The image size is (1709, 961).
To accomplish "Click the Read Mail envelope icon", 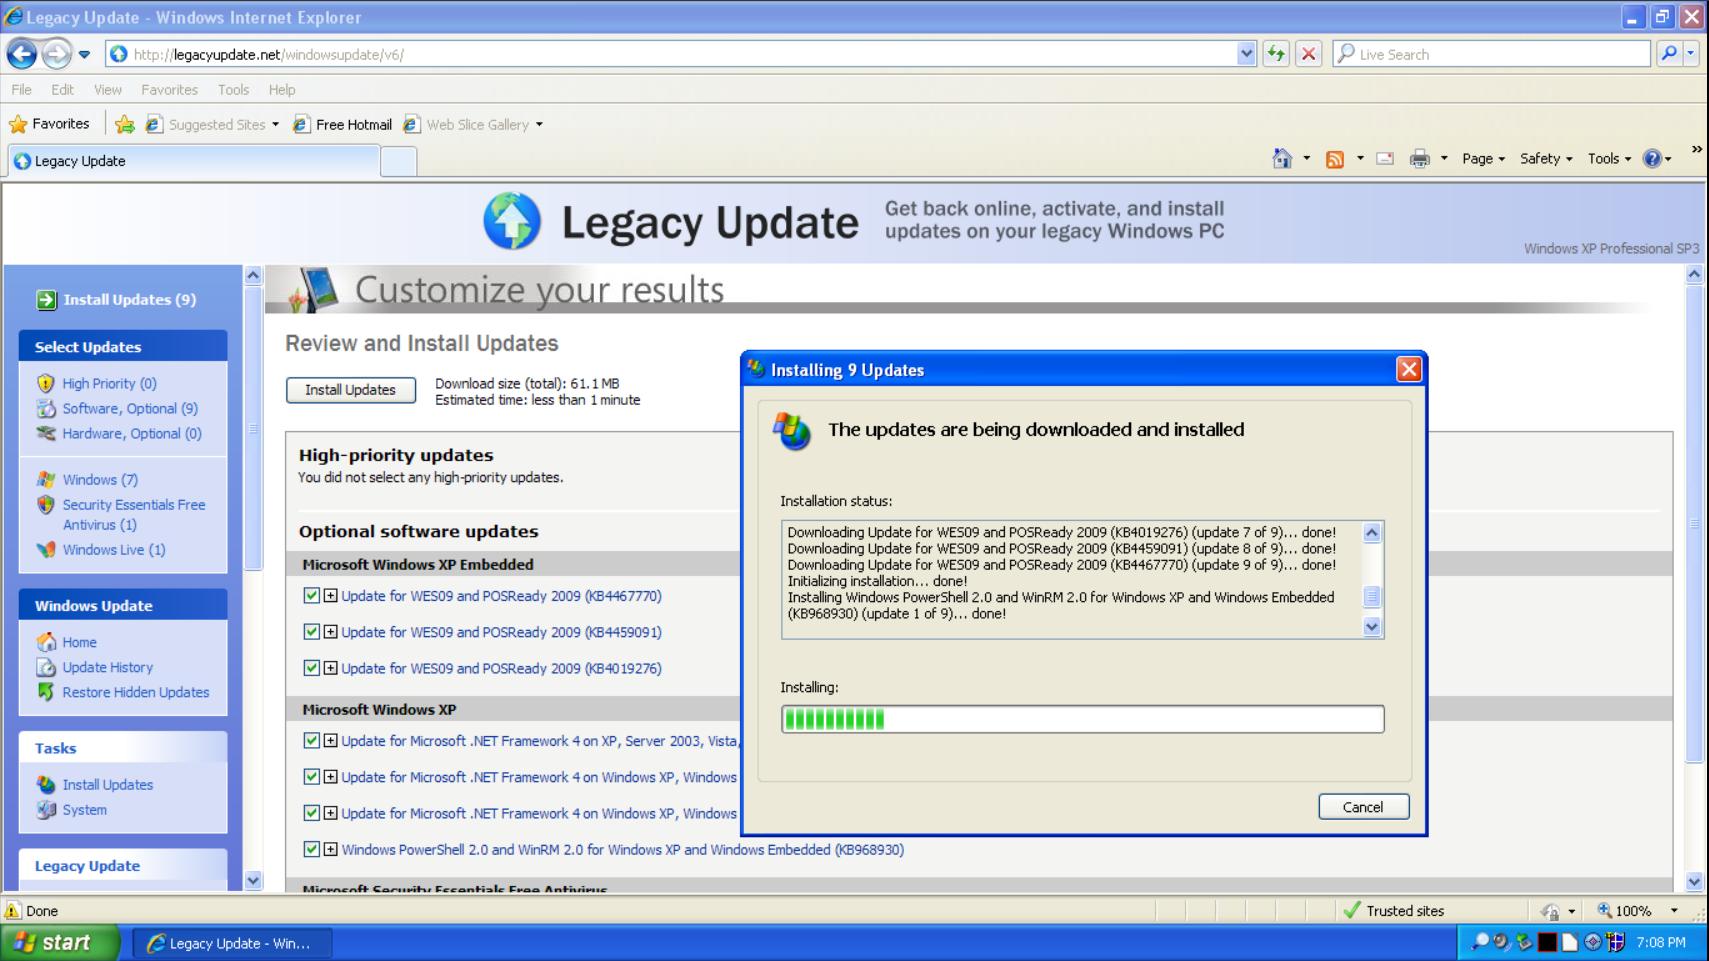I will 1385,159.
